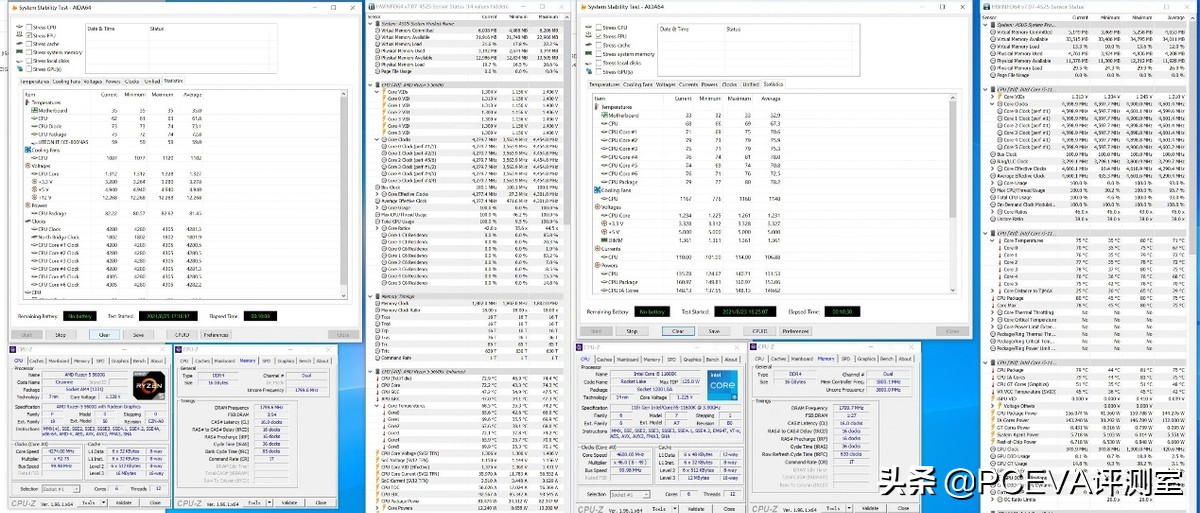Image resolution: width=1200 pixels, height=513 pixels.
Task: Click the Motherboard icon in right AIDA64 statistics
Action: [x=605, y=116]
